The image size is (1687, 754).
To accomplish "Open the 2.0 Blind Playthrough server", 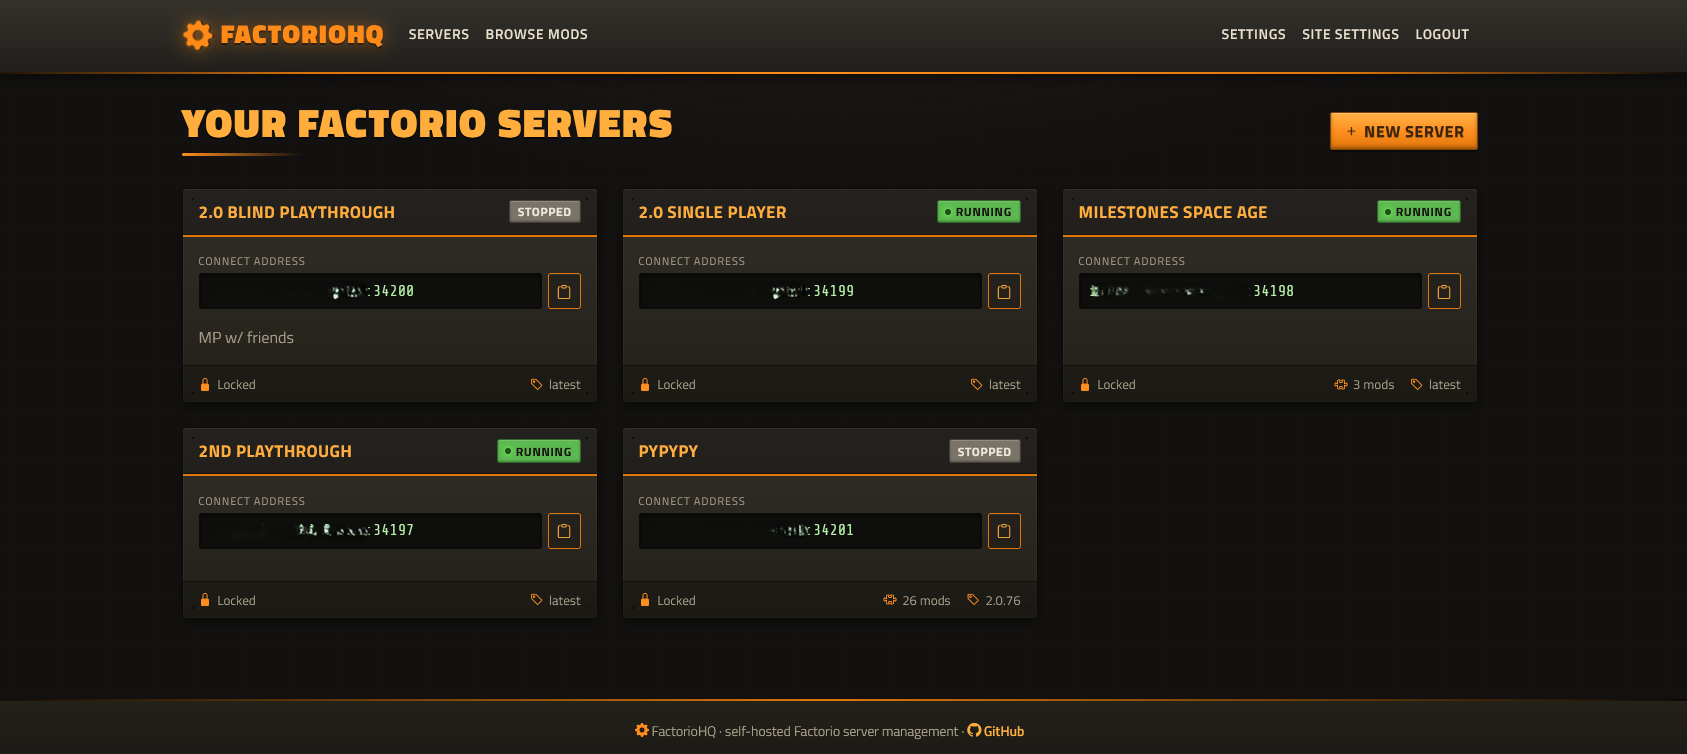I will pos(297,212).
